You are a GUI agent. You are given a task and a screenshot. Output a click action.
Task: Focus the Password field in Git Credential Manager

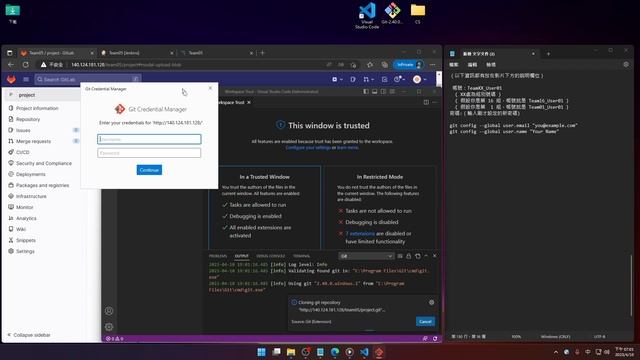149,153
